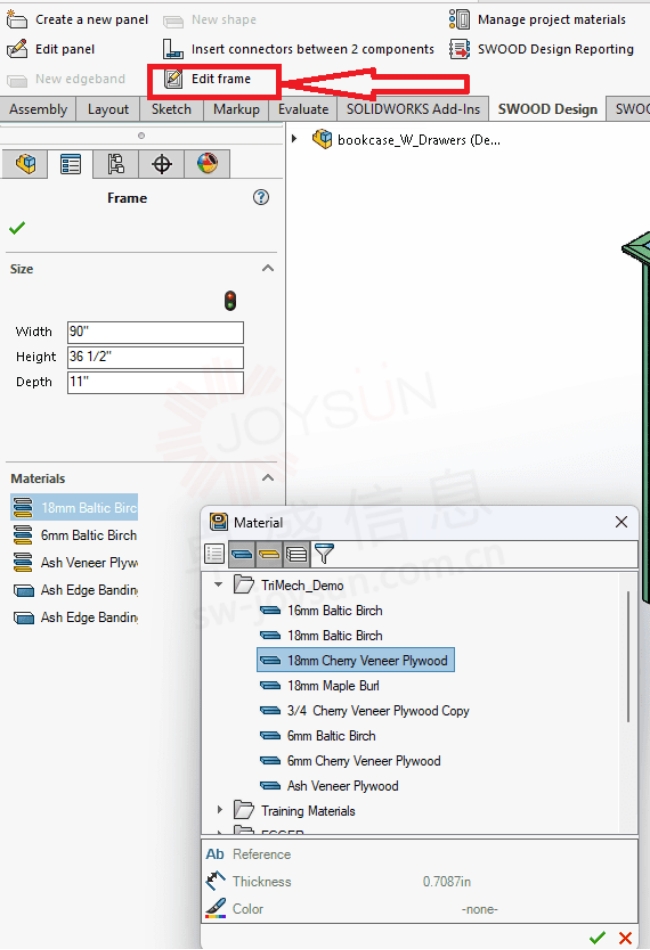
Task: Select Ash Veneer Plywood in Materials list
Action: point(75,562)
